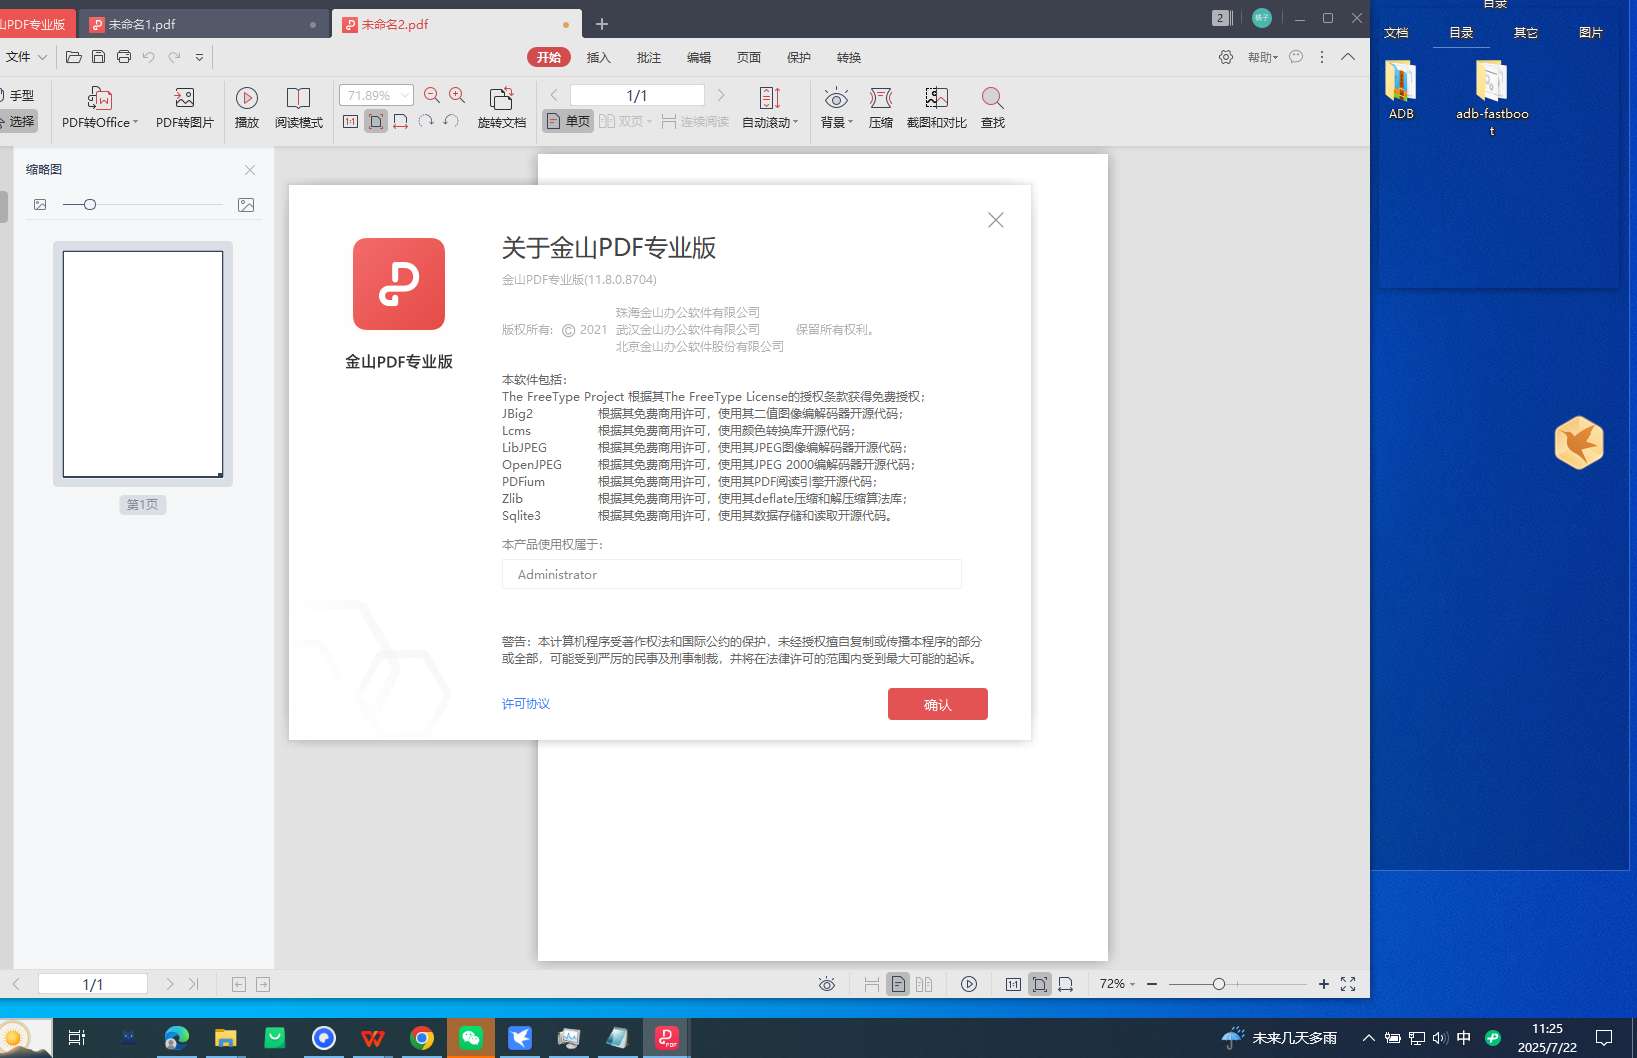
Task: Click the fullscreen icon in the status bar
Action: [x=1348, y=984]
